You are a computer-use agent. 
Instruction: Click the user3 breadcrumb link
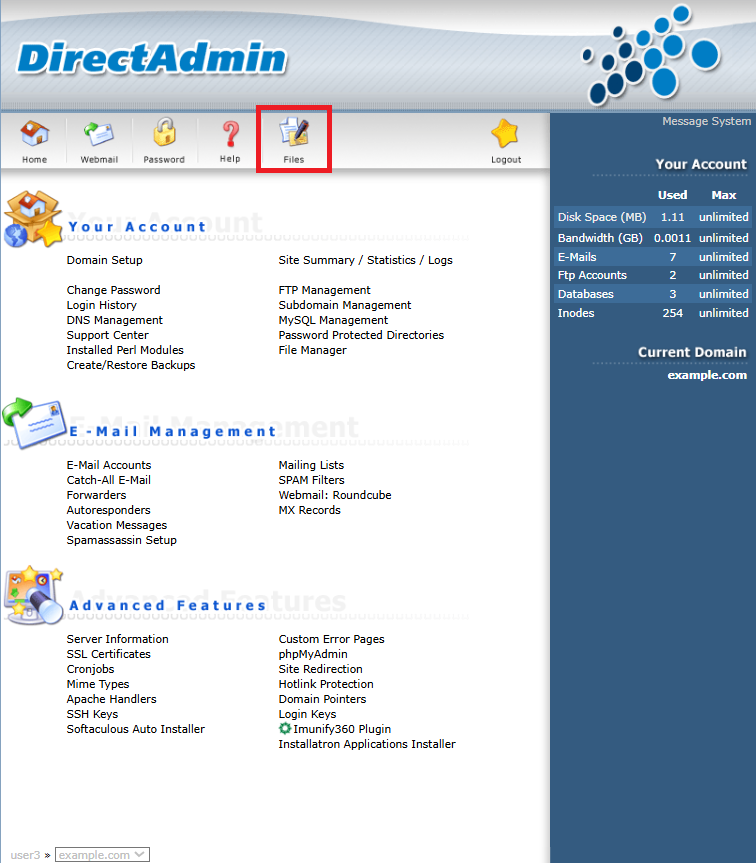coord(25,855)
